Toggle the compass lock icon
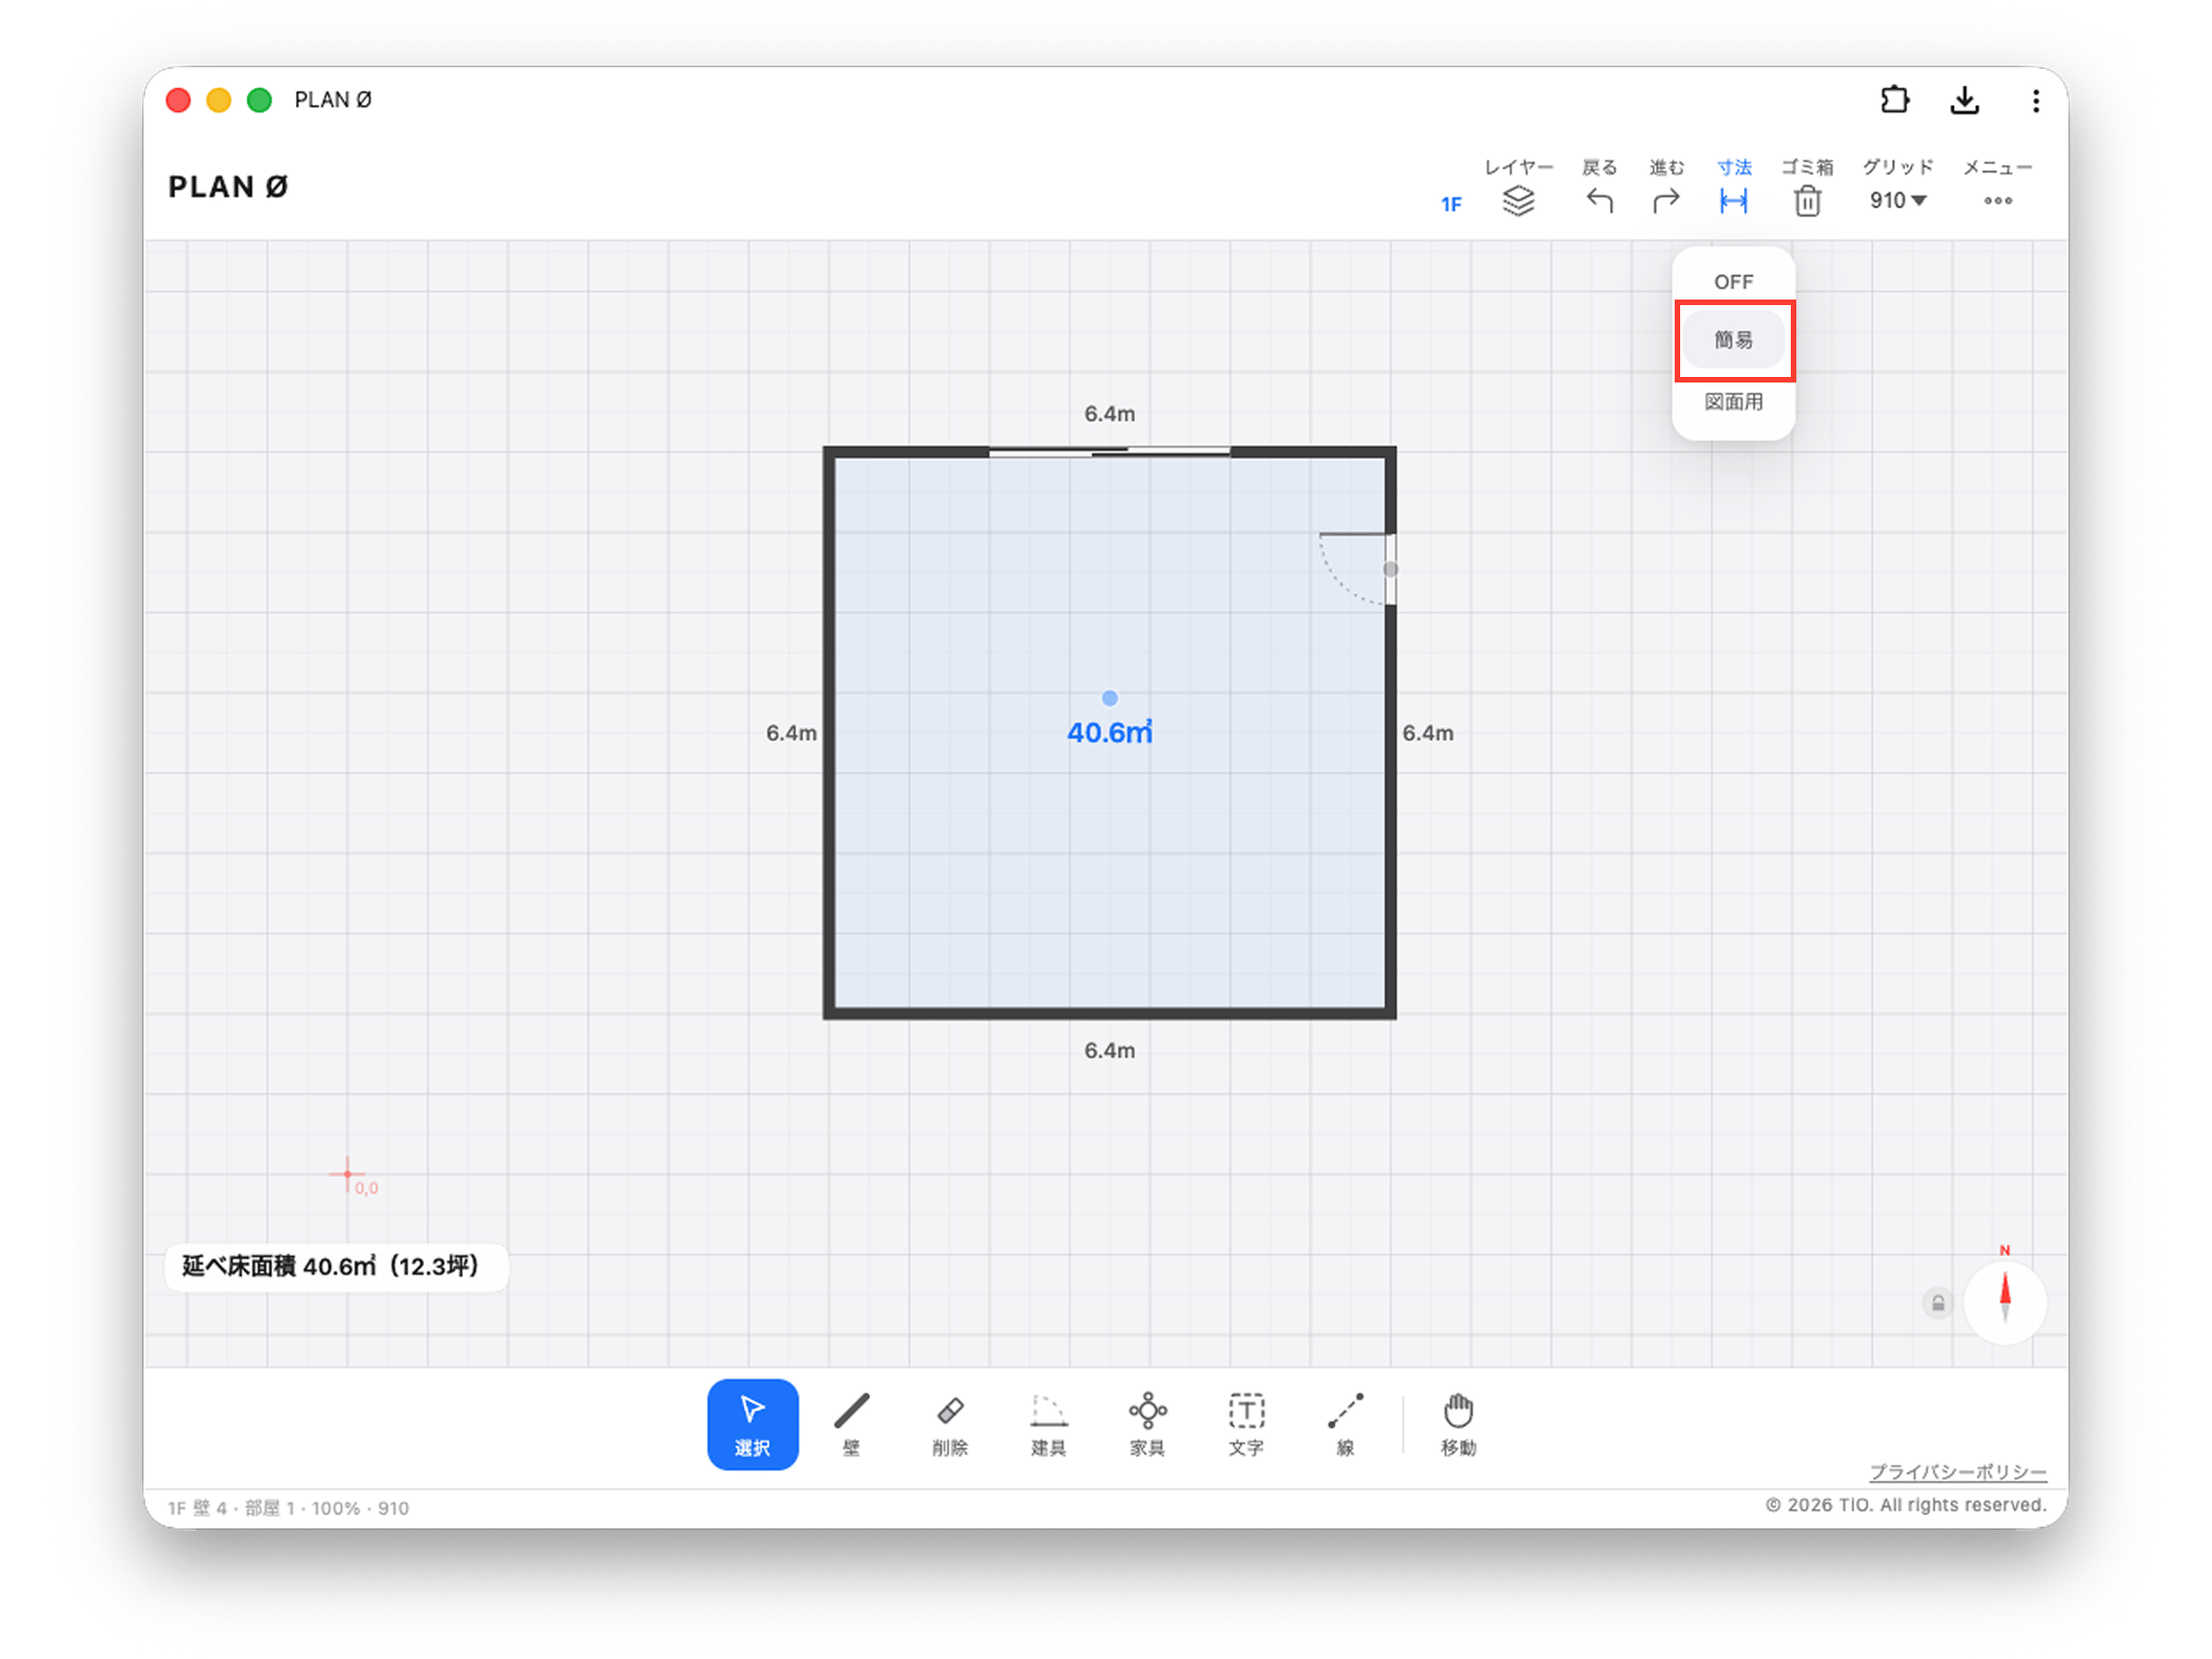This screenshot has width=2212, height=1659. [x=1937, y=1303]
